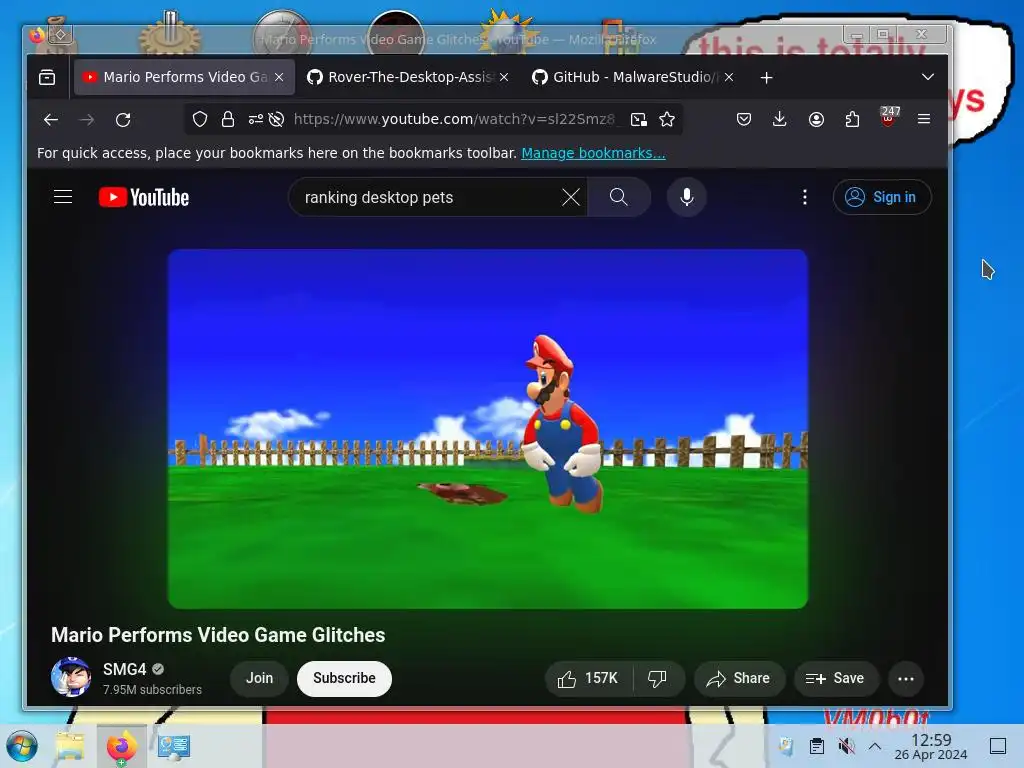Close the GitHub MalwareStudio tab

[729, 77]
